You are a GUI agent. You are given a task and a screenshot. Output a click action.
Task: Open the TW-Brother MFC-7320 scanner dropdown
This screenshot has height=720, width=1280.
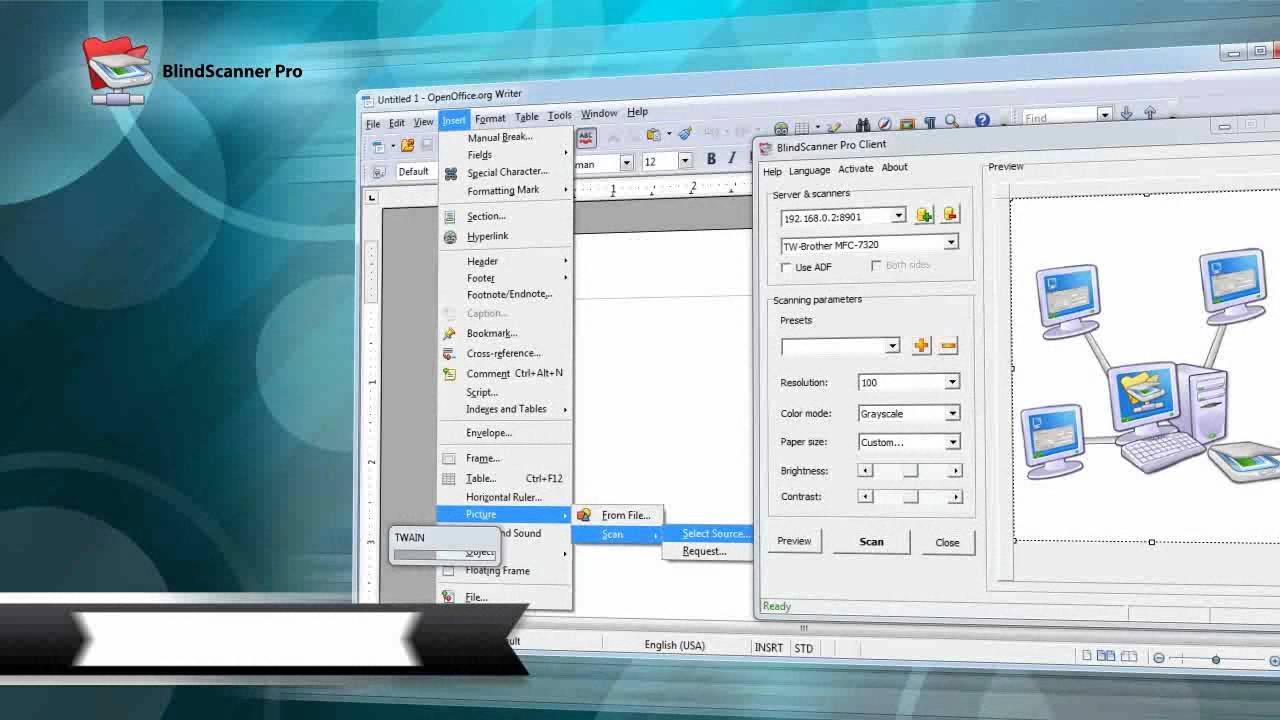click(x=951, y=242)
